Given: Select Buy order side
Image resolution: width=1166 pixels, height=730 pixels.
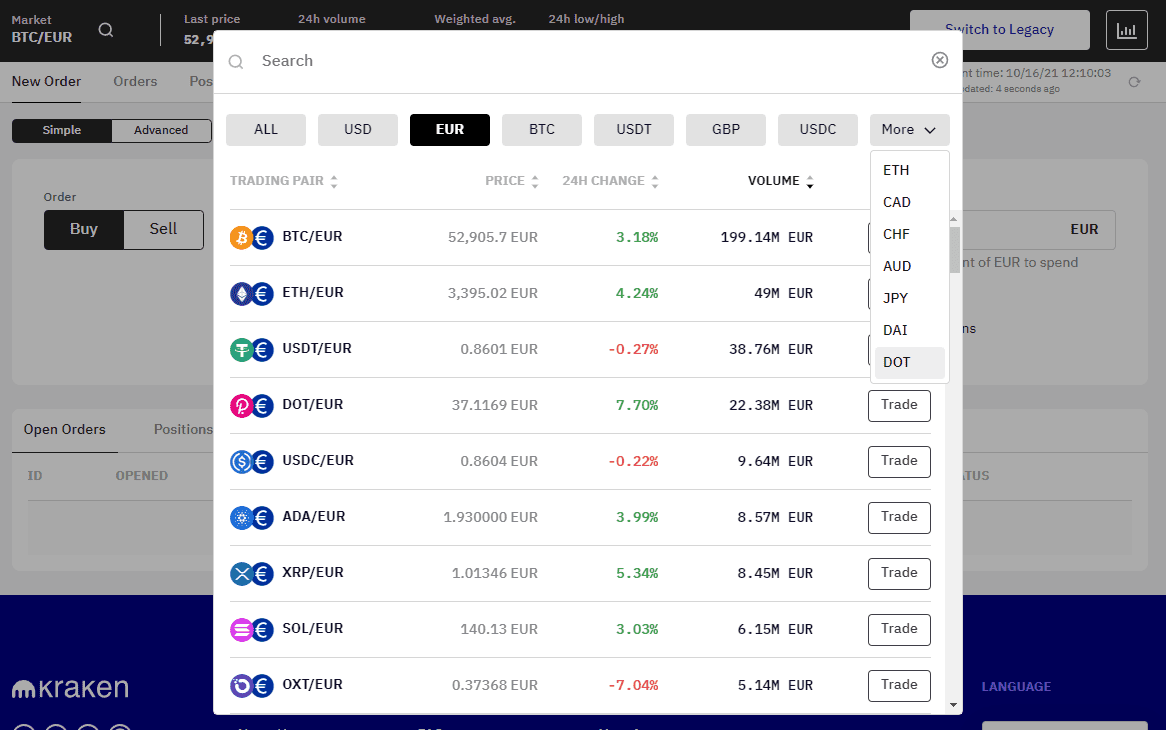Looking at the screenshot, I should click(x=83, y=230).
